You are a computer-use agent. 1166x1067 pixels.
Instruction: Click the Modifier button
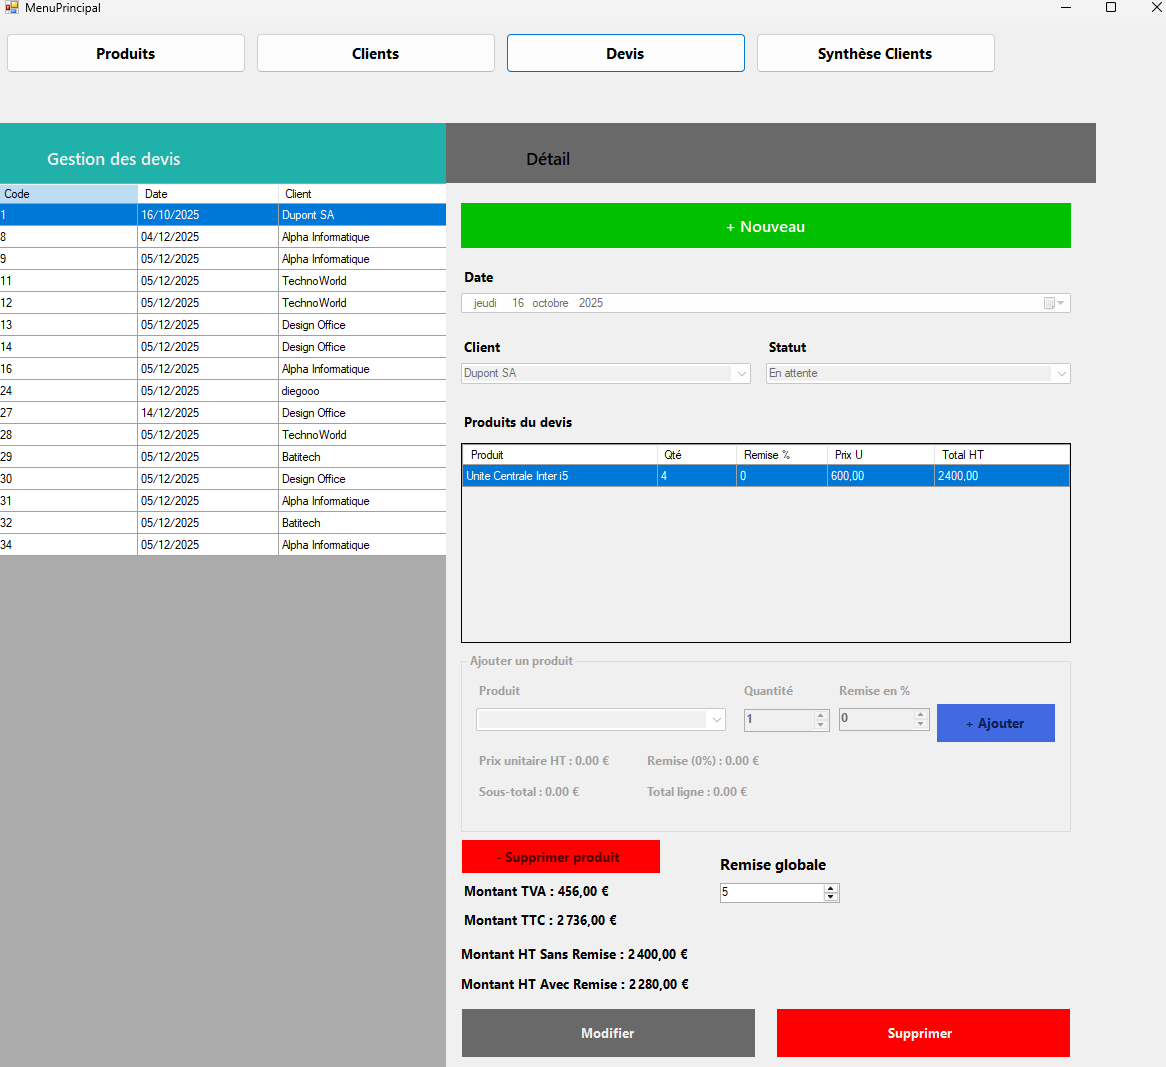coord(608,1033)
